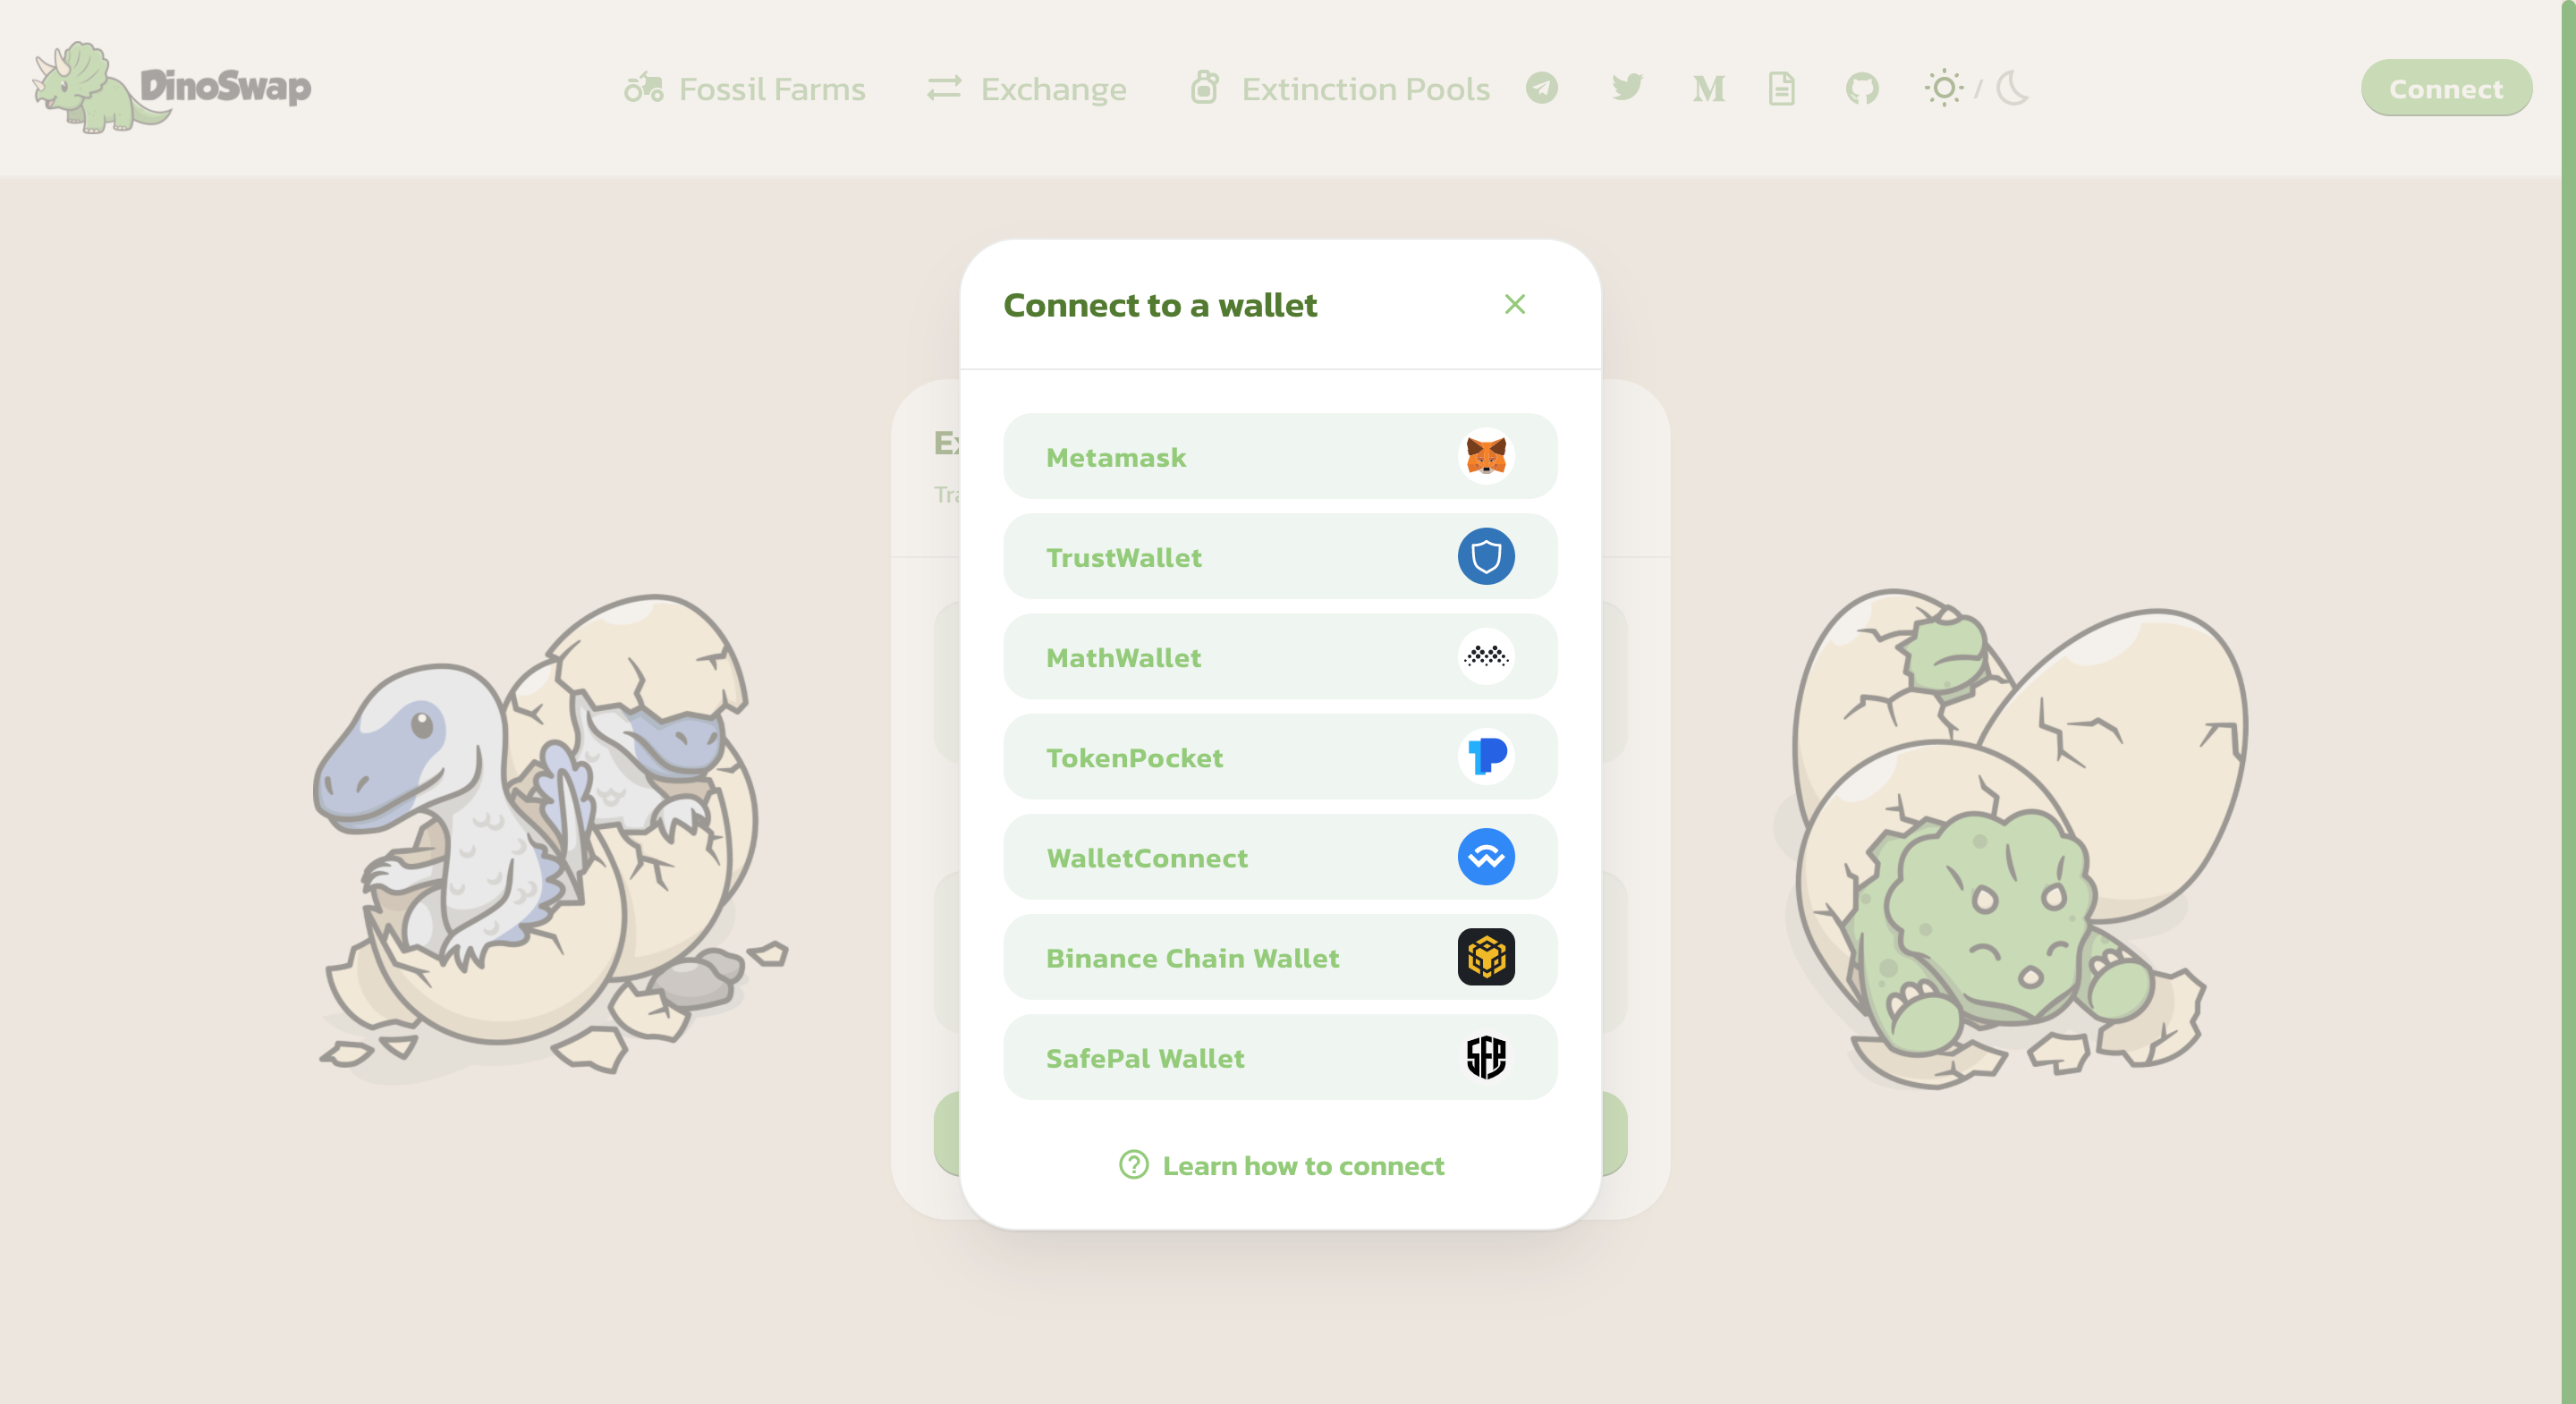Viewport: 2576px width, 1404px height.
Task: Go to Fossil Farms
Action: coord(744,89)
